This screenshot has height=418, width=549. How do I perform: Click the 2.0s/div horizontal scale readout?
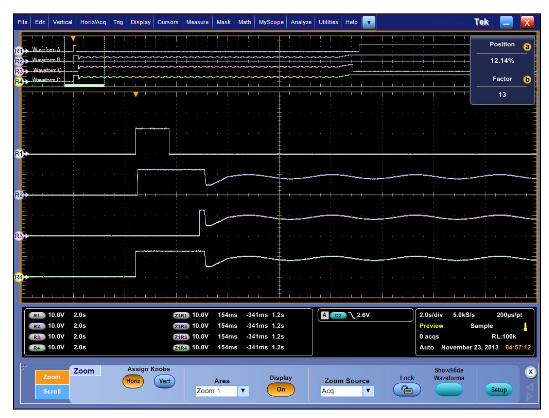coord(431,315)
